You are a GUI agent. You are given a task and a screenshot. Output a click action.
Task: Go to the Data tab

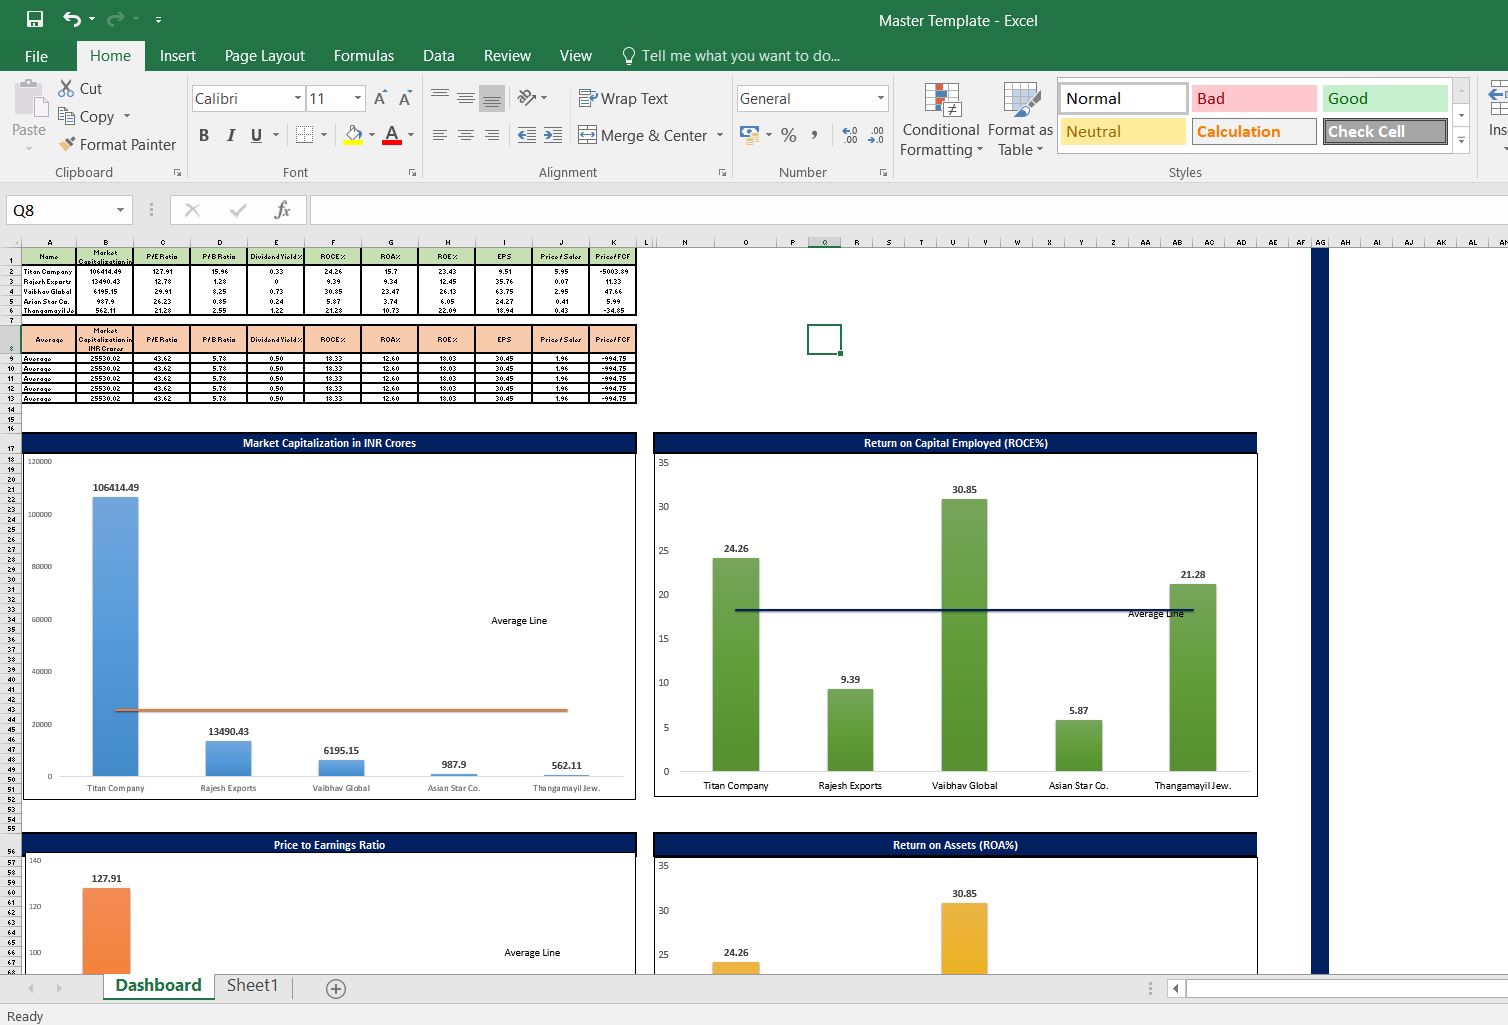point(438,56)
